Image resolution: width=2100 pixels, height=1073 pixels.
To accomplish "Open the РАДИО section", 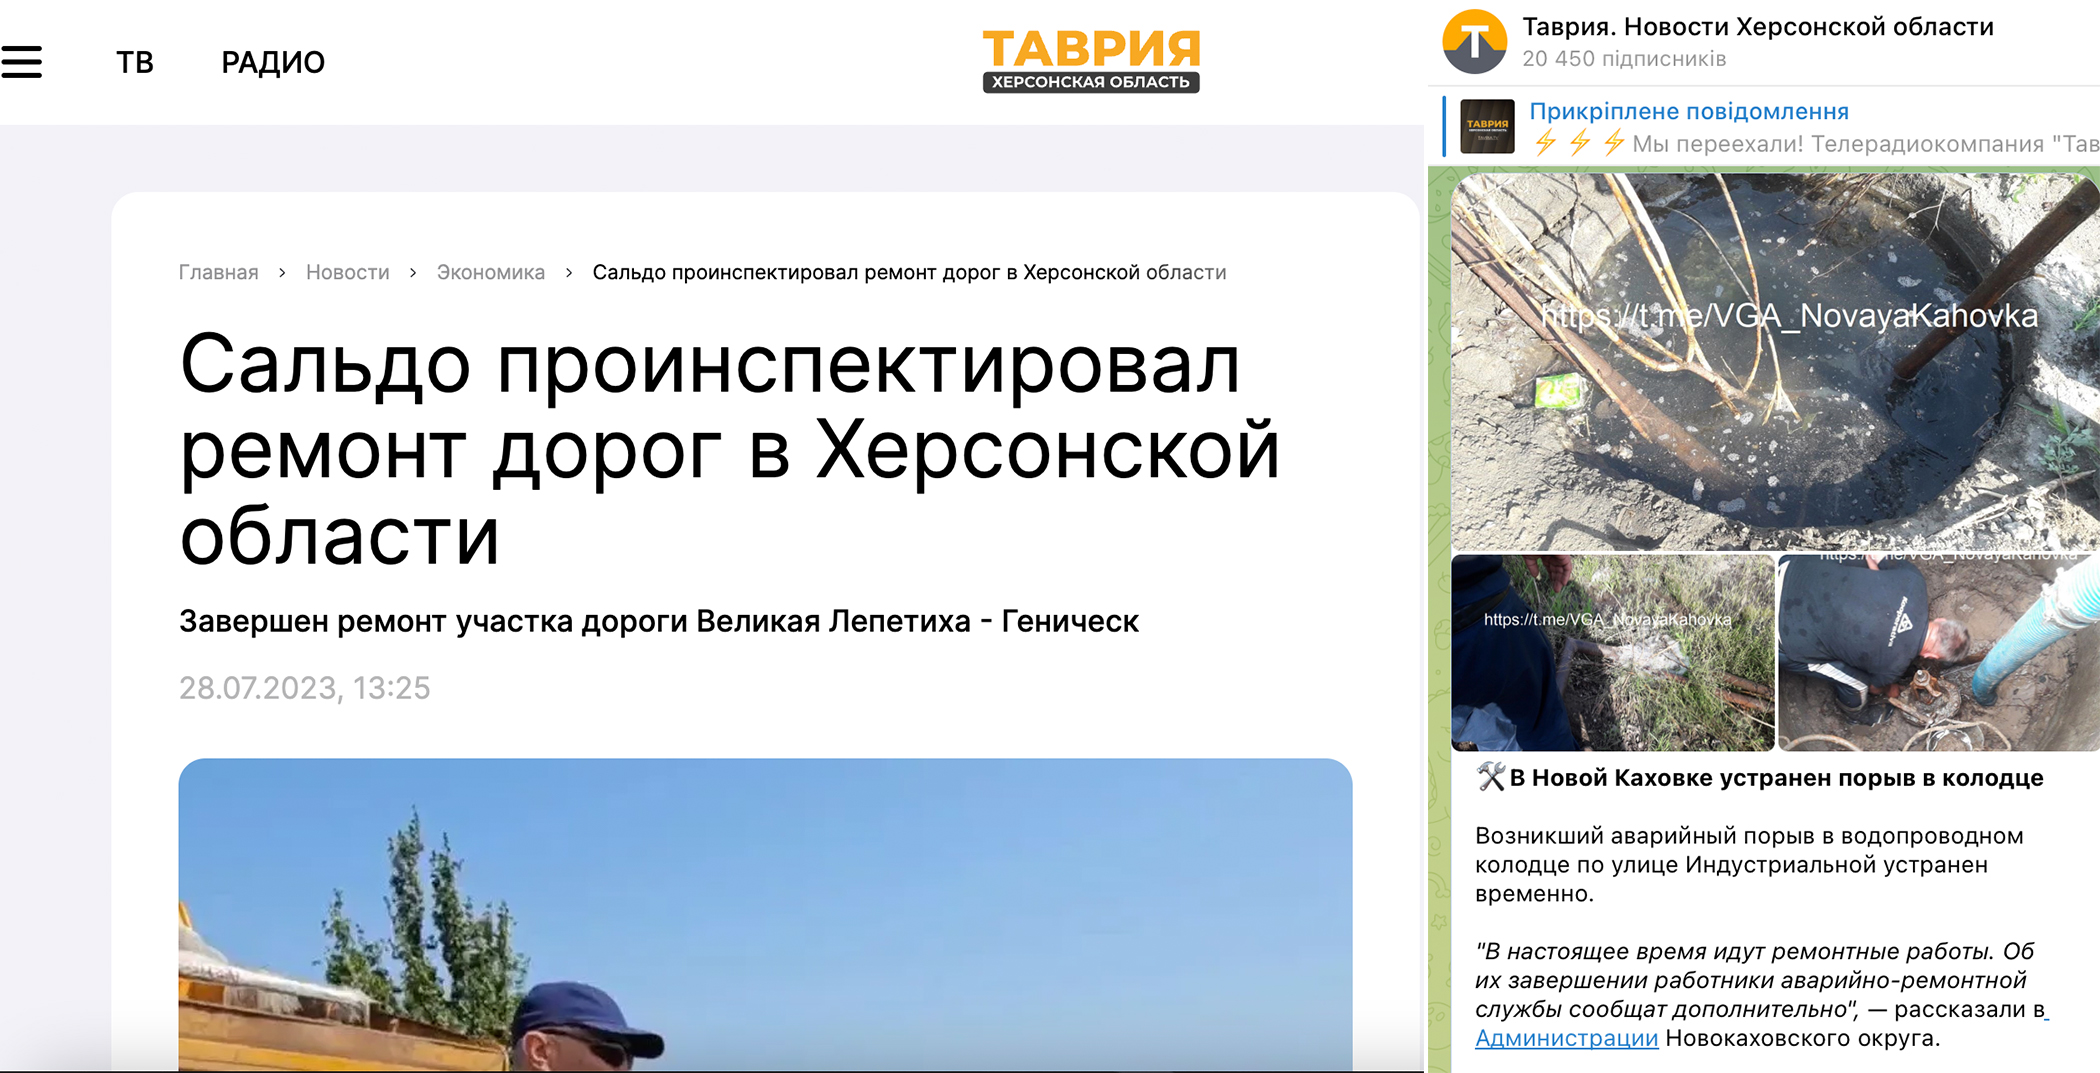I will (272, 62).
